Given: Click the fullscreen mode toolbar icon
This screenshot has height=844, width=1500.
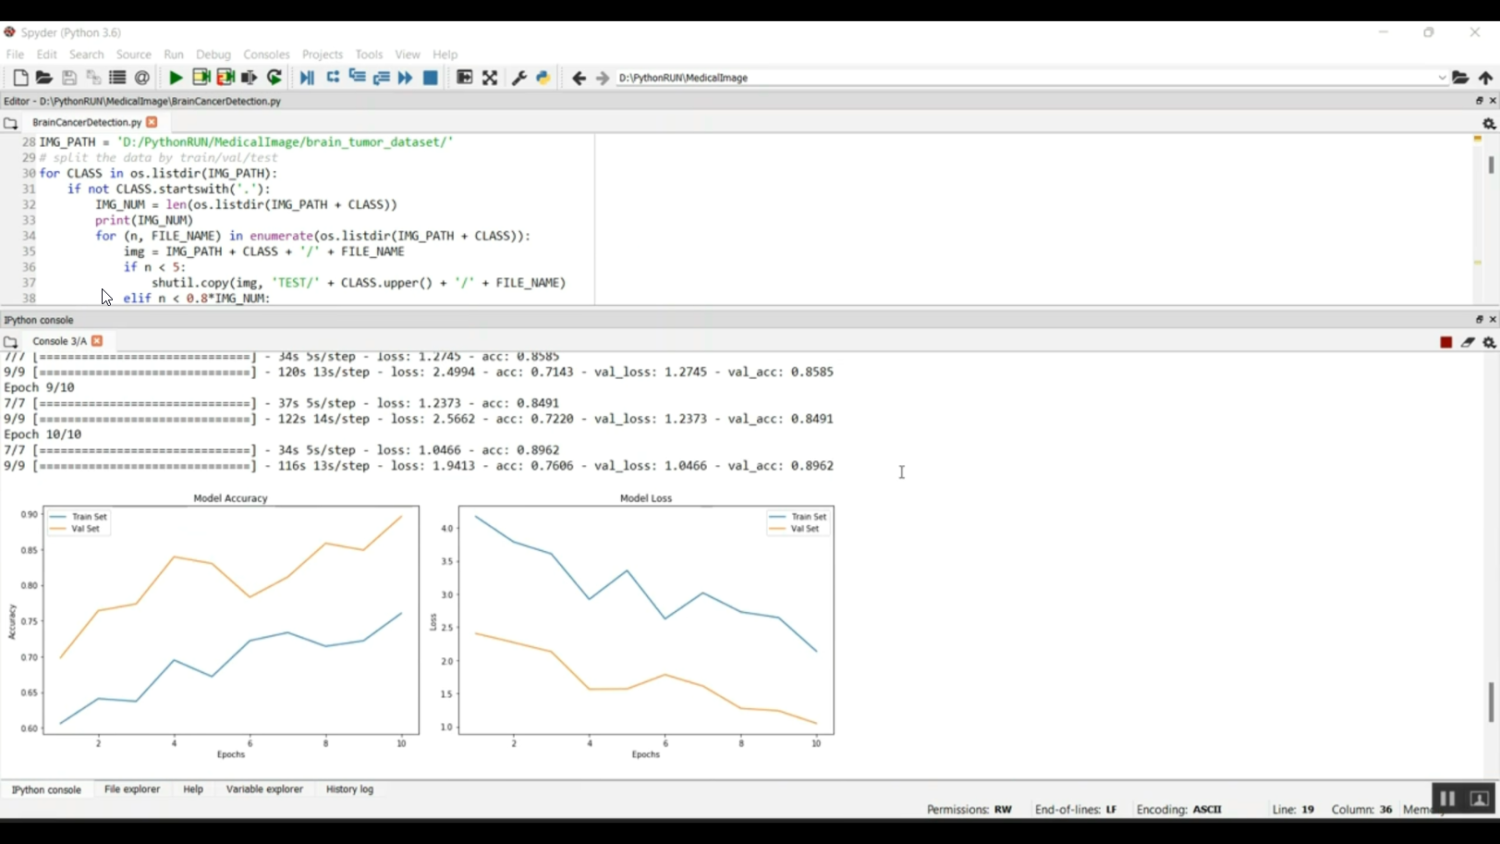Looking at the screenshot, I should [x=490, y=78].
